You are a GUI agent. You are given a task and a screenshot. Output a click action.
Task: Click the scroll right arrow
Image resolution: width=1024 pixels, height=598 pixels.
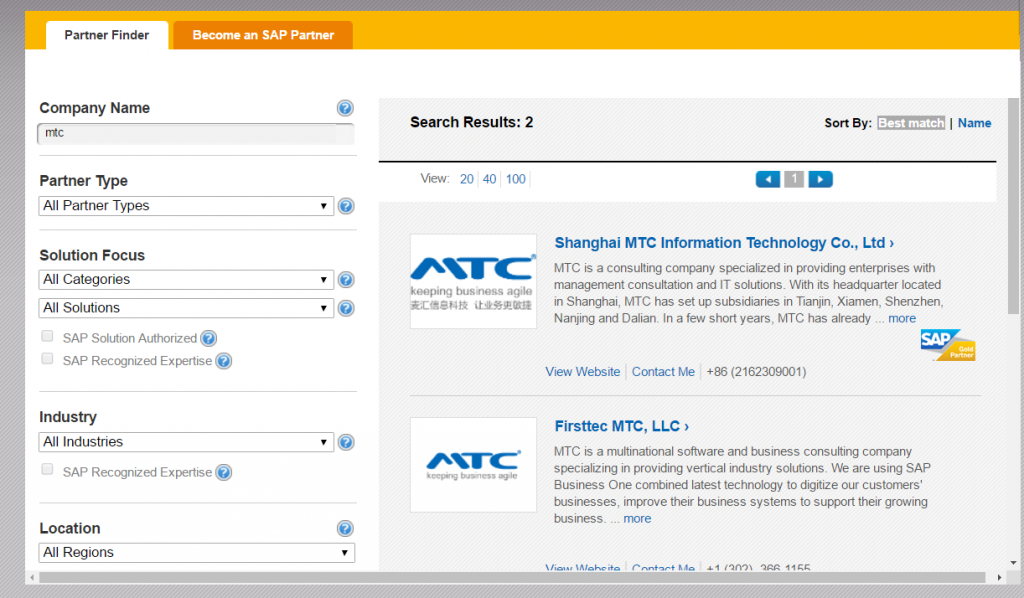(x=999, y=578)
